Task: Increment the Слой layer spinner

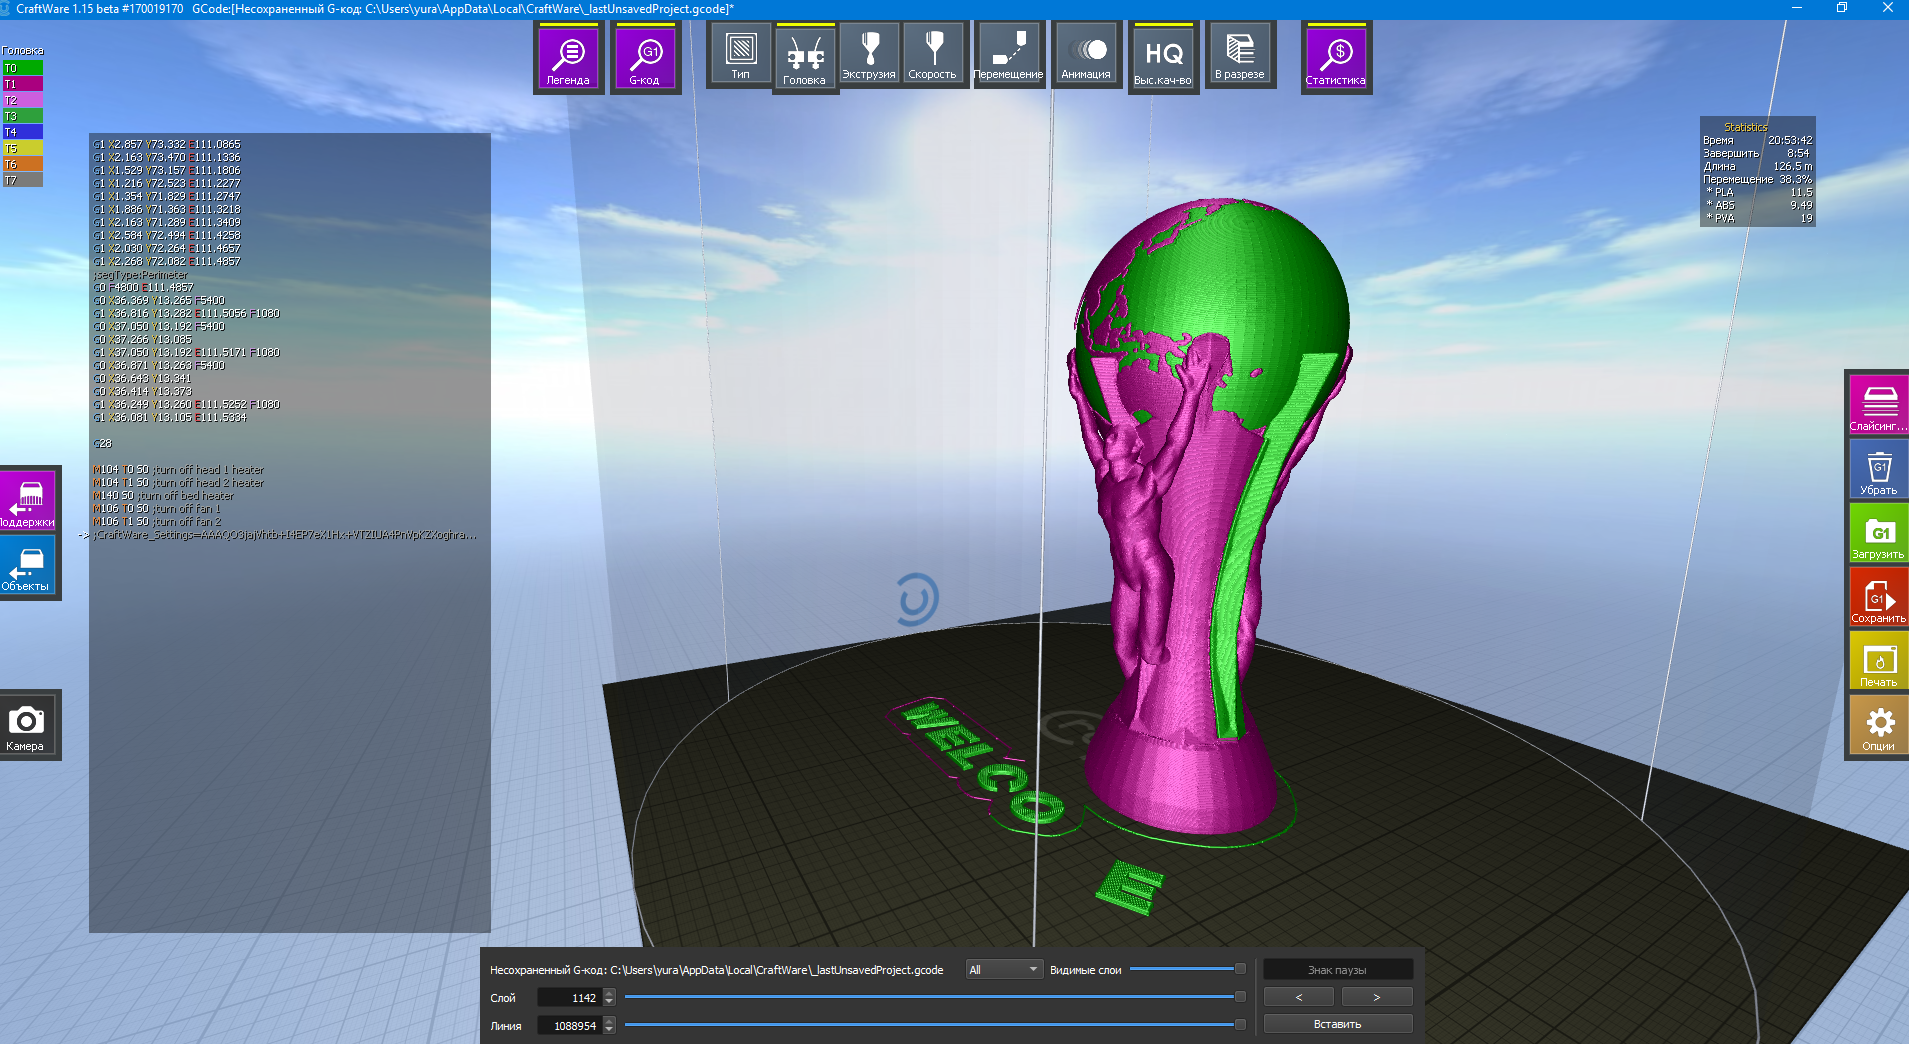Action: 609,993
